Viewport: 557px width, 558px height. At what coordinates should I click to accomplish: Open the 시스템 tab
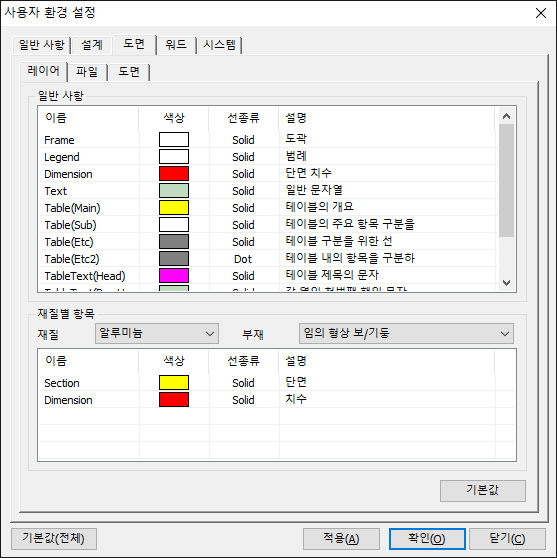pyautogui.click(x=219, y=45)
